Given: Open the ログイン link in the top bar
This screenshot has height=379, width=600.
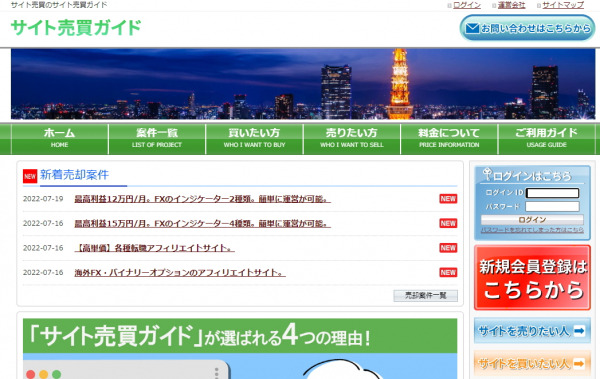Looking at the screenshot, I should (x=467, y=5).
